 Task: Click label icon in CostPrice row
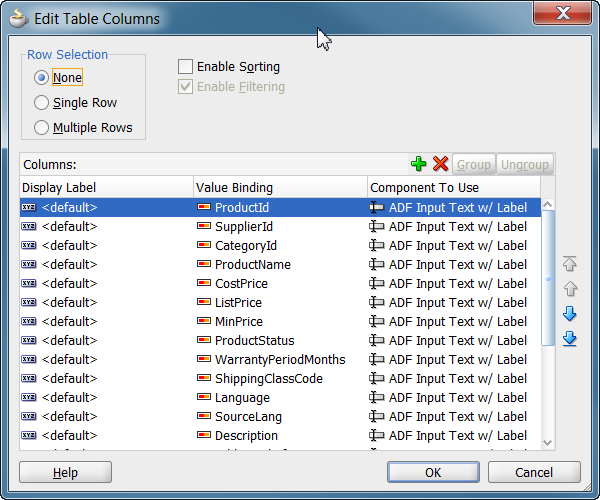tap(29, 283)
